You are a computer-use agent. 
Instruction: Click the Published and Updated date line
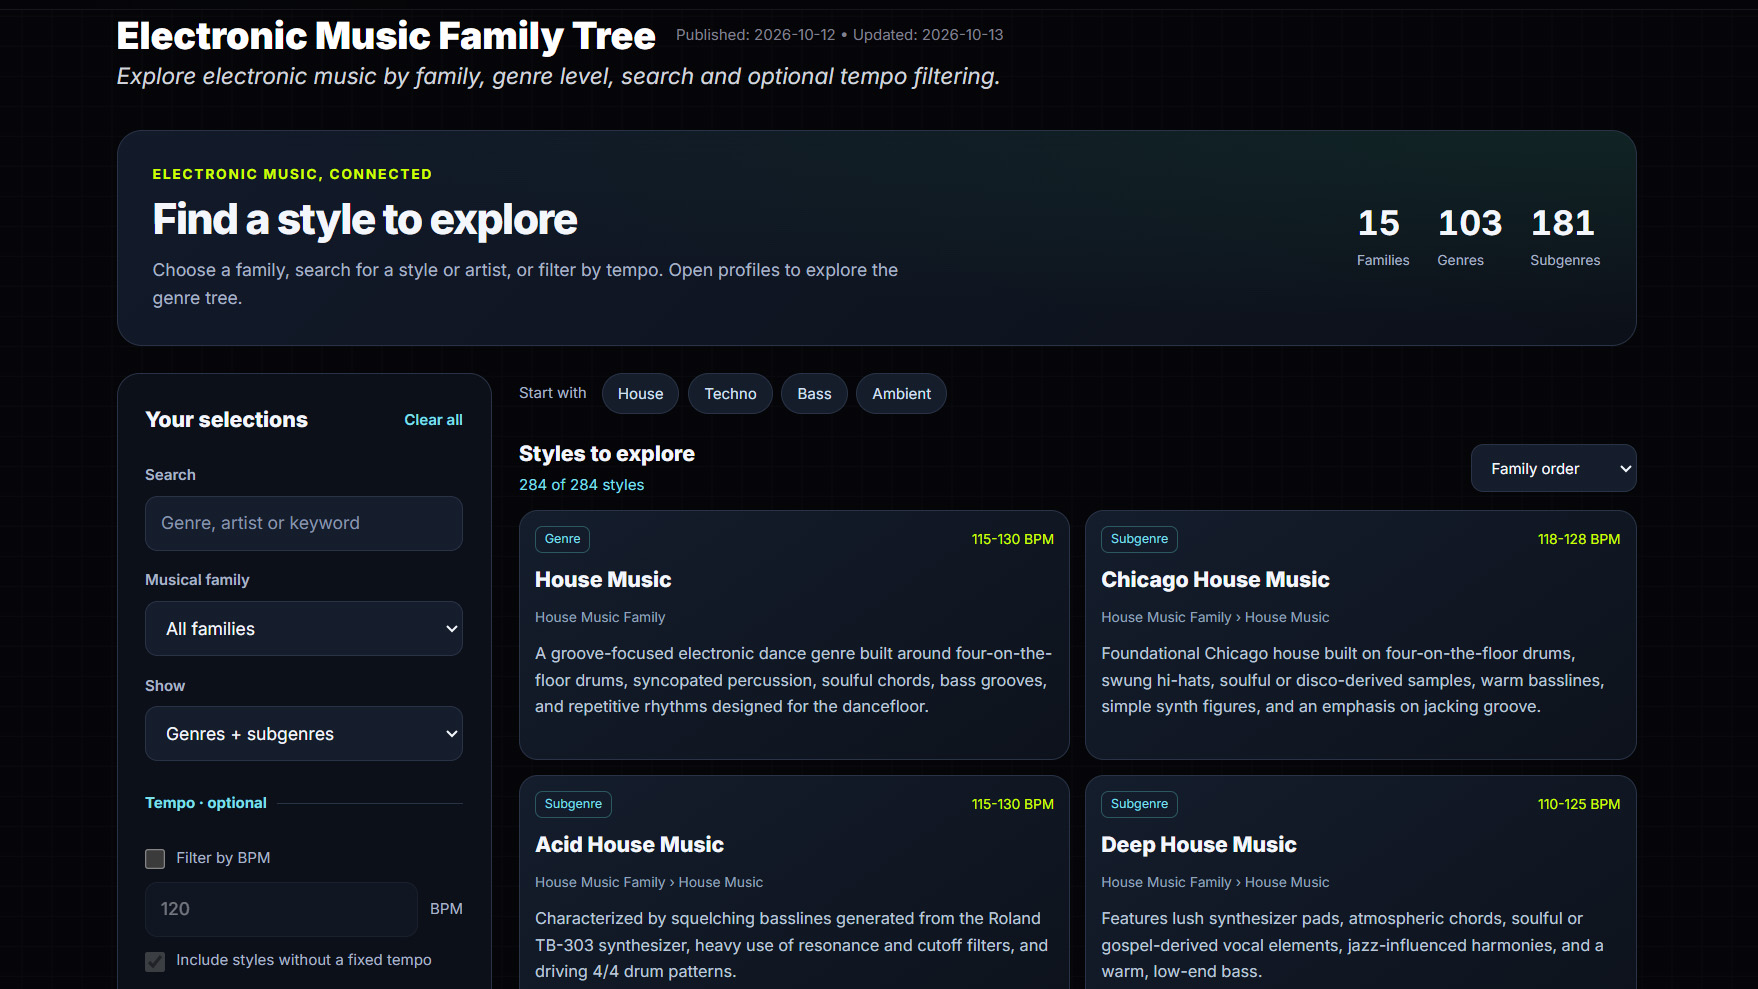(x=839, y=35)
